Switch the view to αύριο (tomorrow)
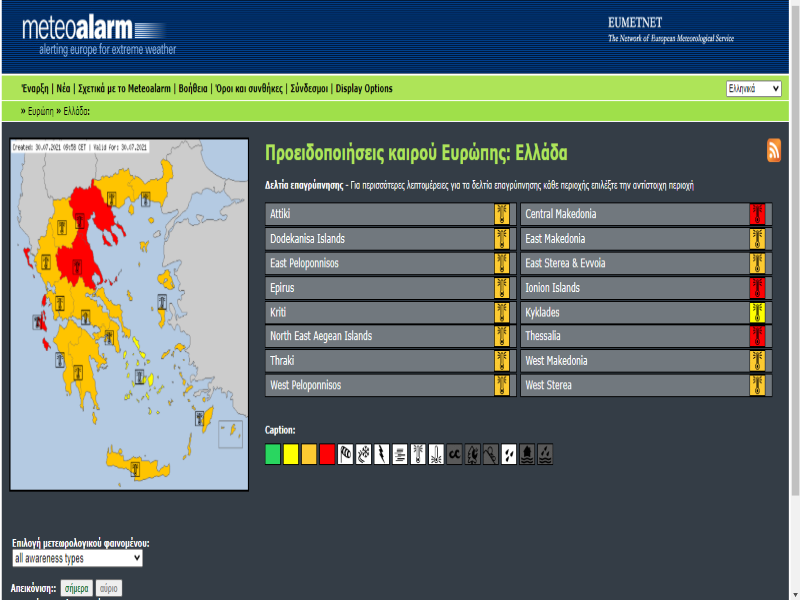 point(108,589)
